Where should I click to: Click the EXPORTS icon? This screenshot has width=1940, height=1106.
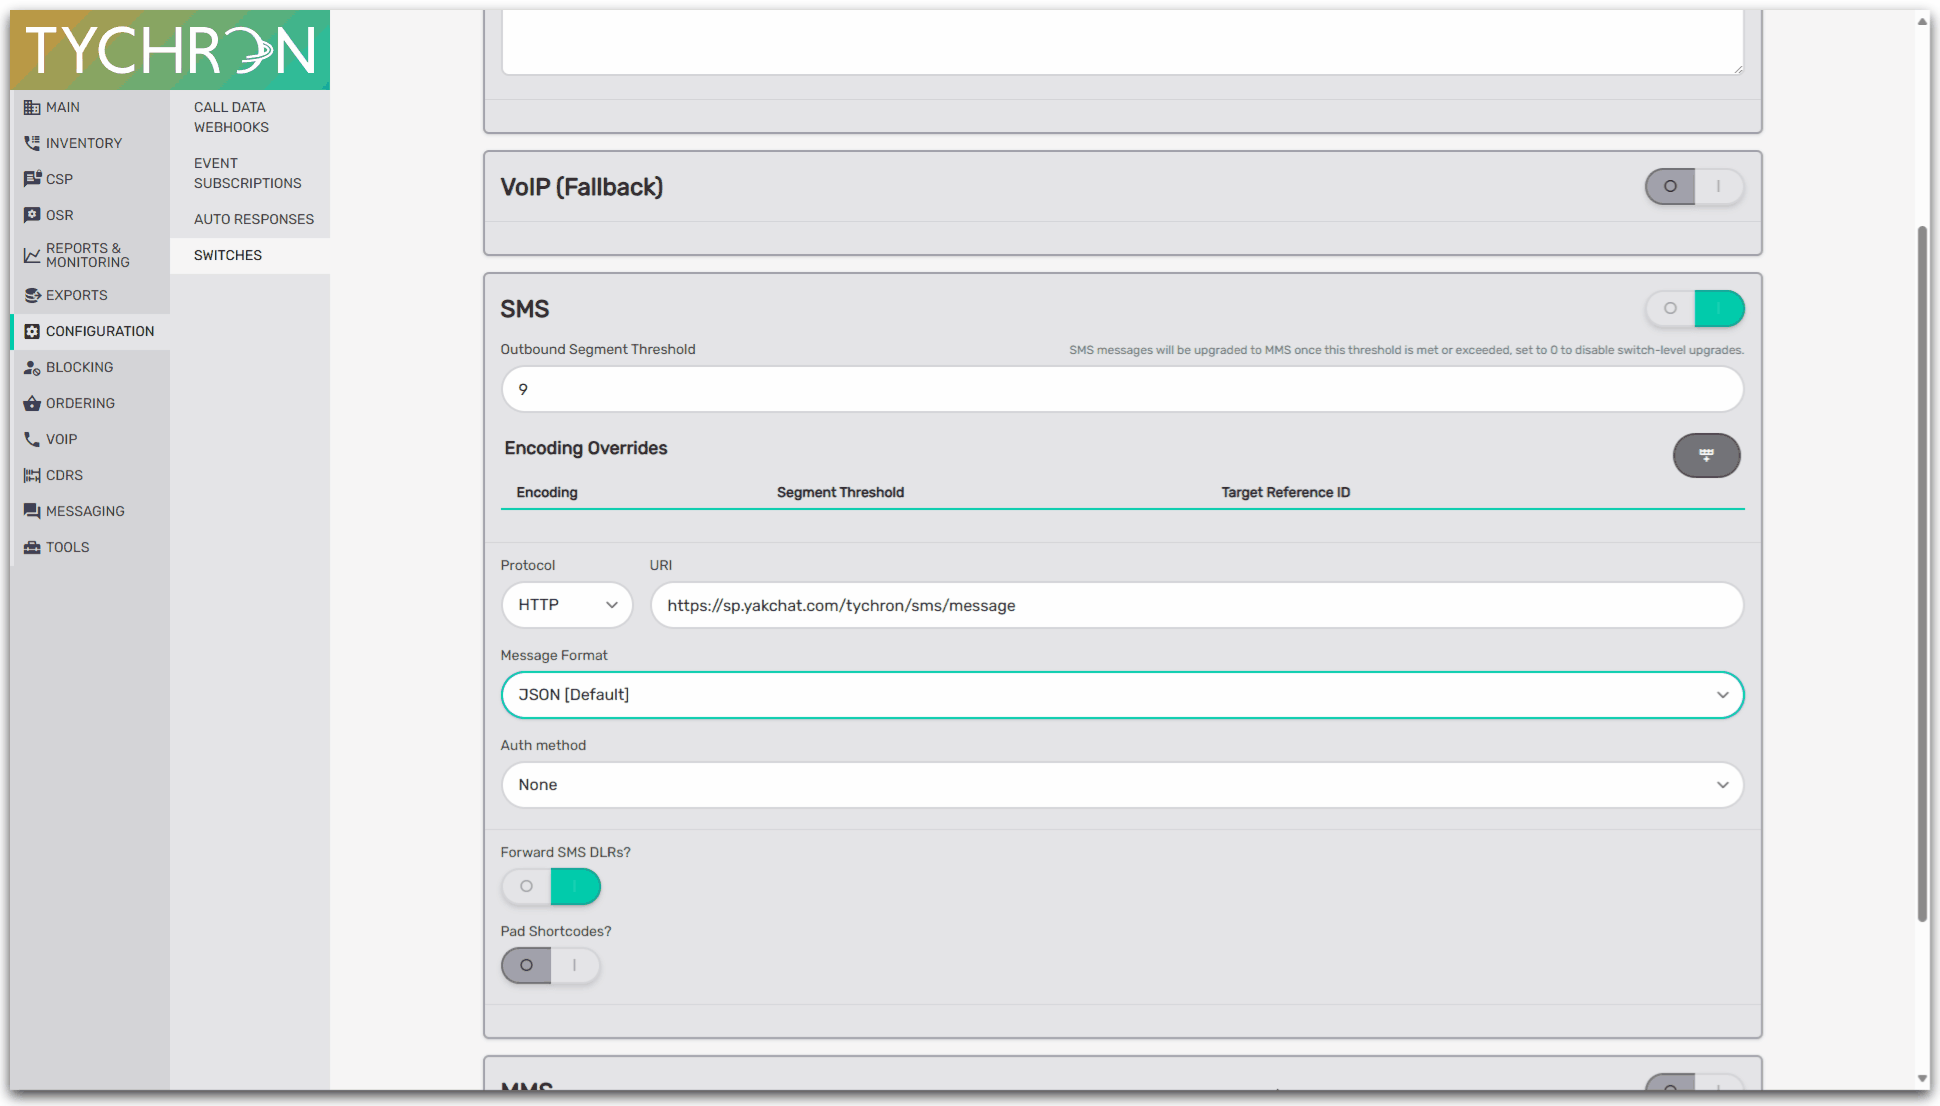[32, 295]
